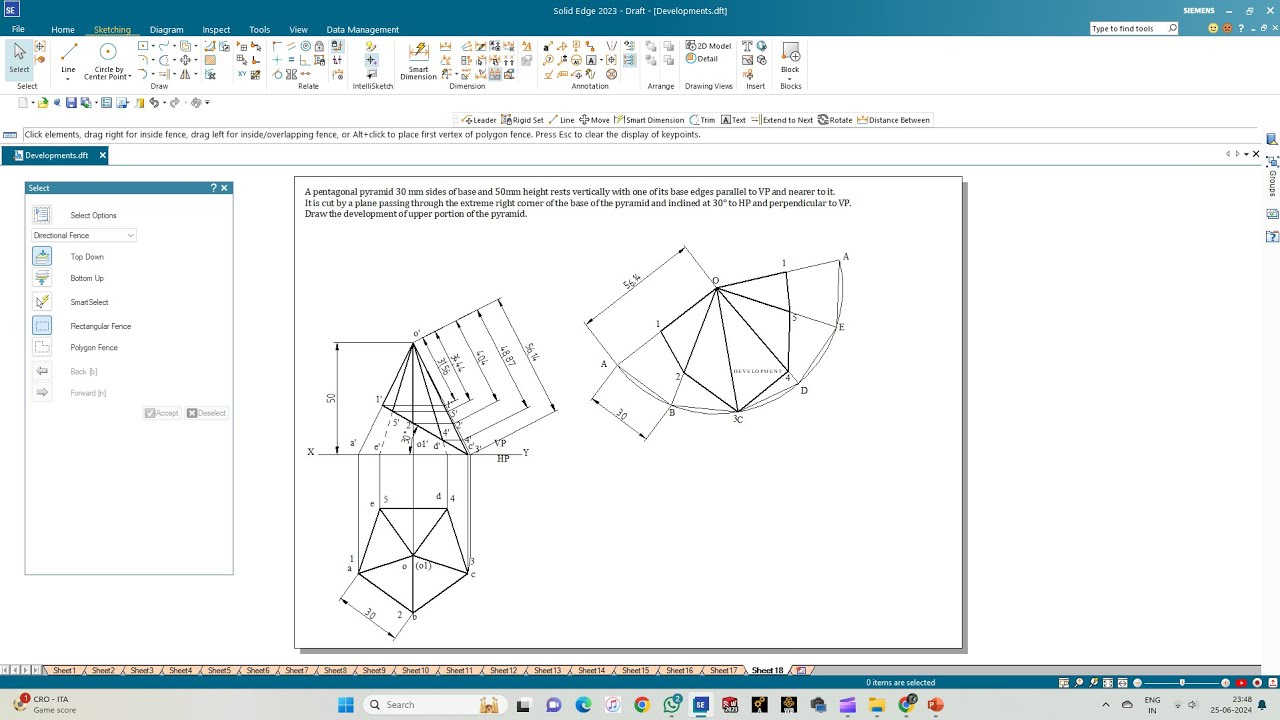The height and width of the screenshot is (720, 1280).
Task: Create a new document from quick toolbar
Action: [x=23, y=103]
